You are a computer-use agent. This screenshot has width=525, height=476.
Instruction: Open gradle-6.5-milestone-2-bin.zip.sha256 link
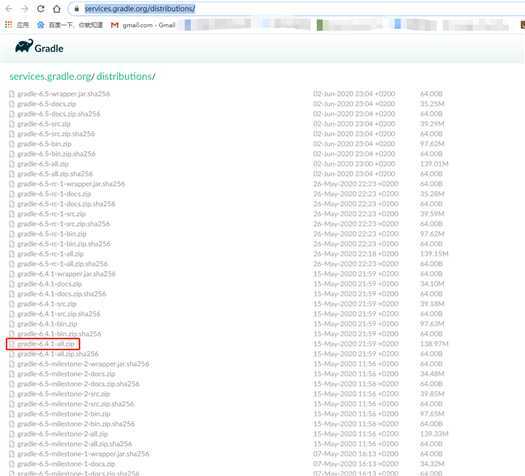click(76, 424)
